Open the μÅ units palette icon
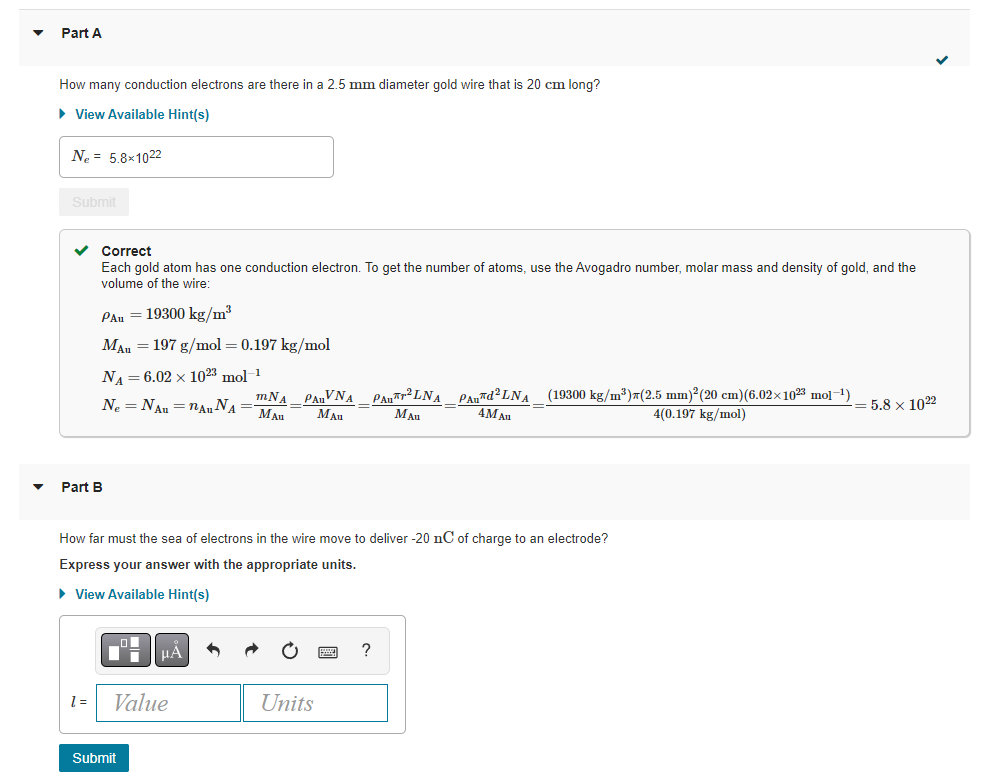 170,650
